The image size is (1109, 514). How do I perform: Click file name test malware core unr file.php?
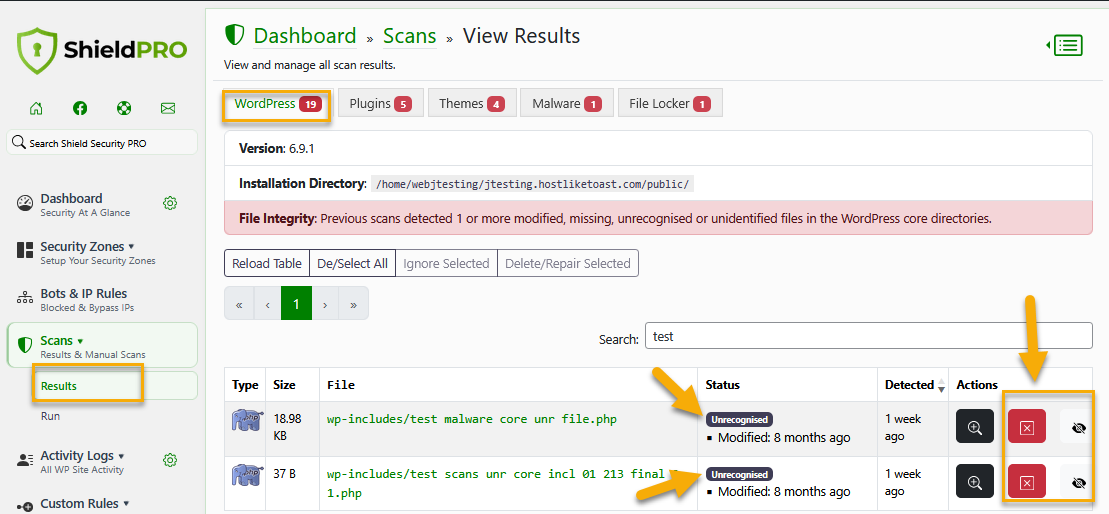[472, 419]
